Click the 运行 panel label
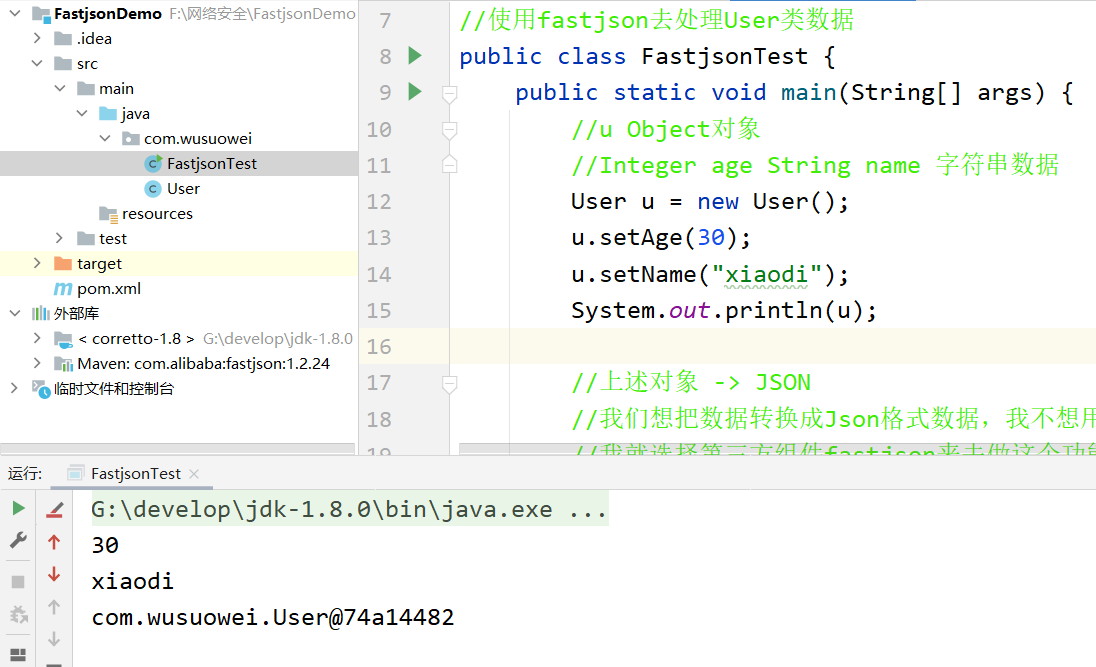Viewport: 1096px width, 667px height. coord(25,474)
